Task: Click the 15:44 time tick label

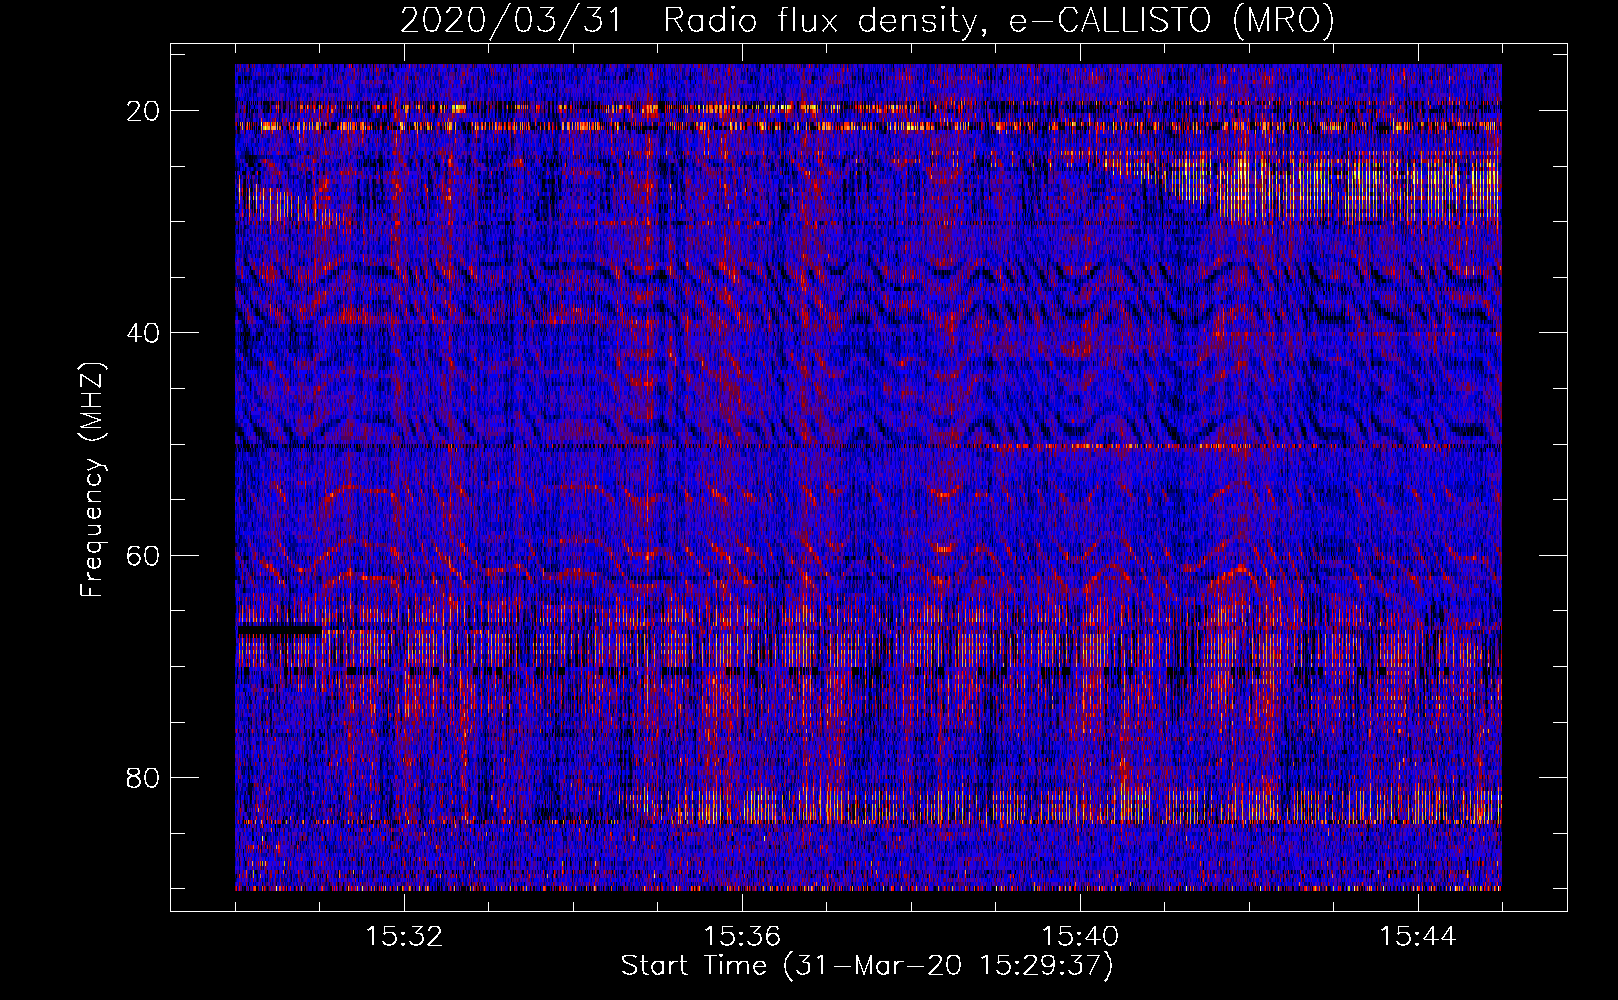Action: tap(1418, 936)
